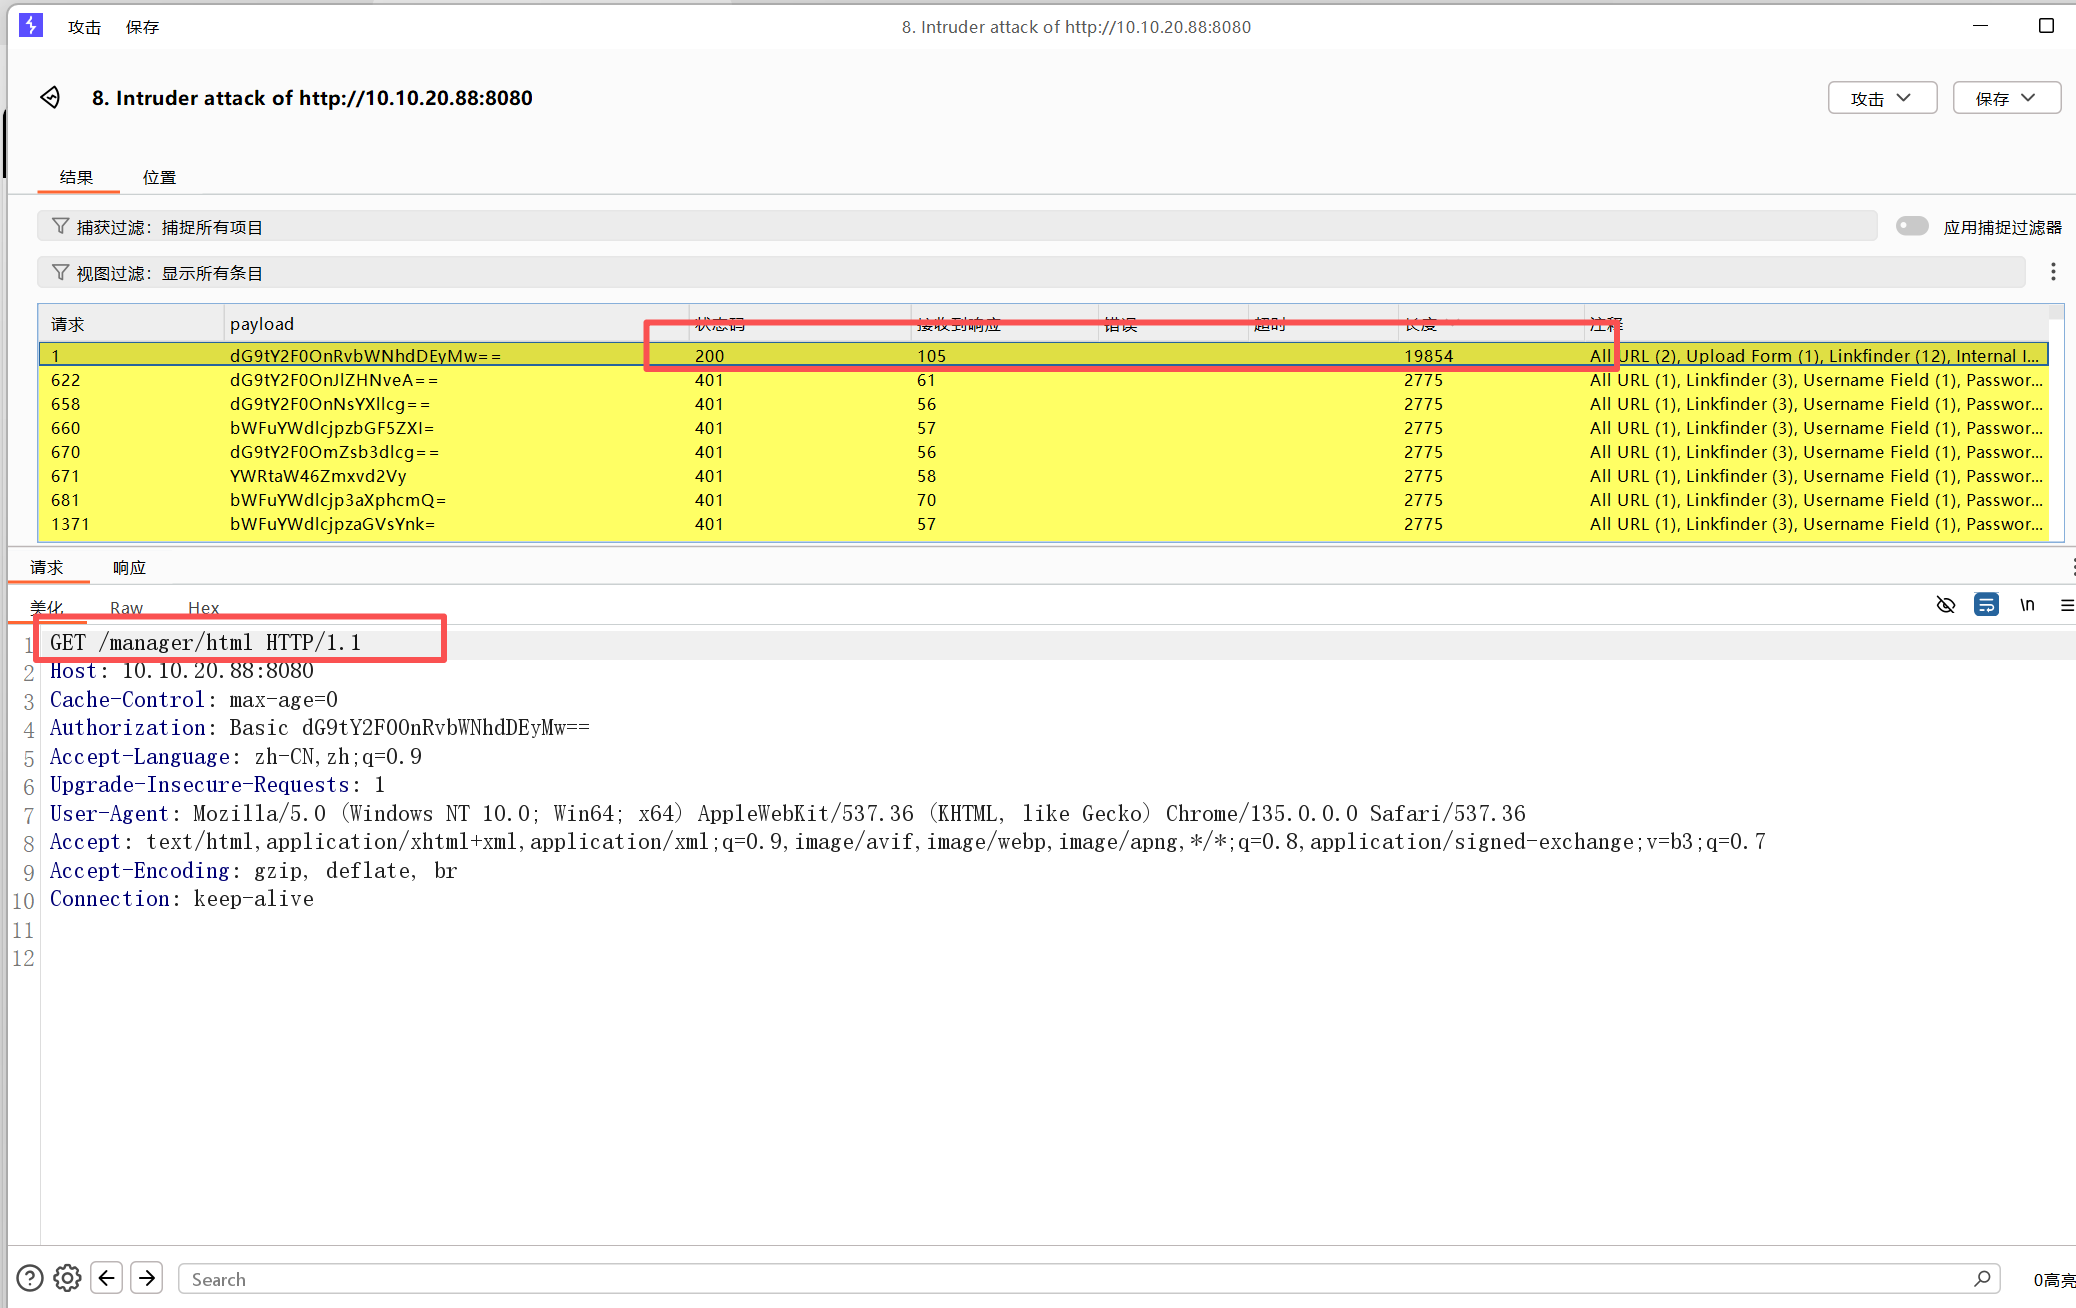The image size is (2076, 1308).
Task: Click the previous match left arrow button
Action: pyautogui.click(x=107, y=1278)
